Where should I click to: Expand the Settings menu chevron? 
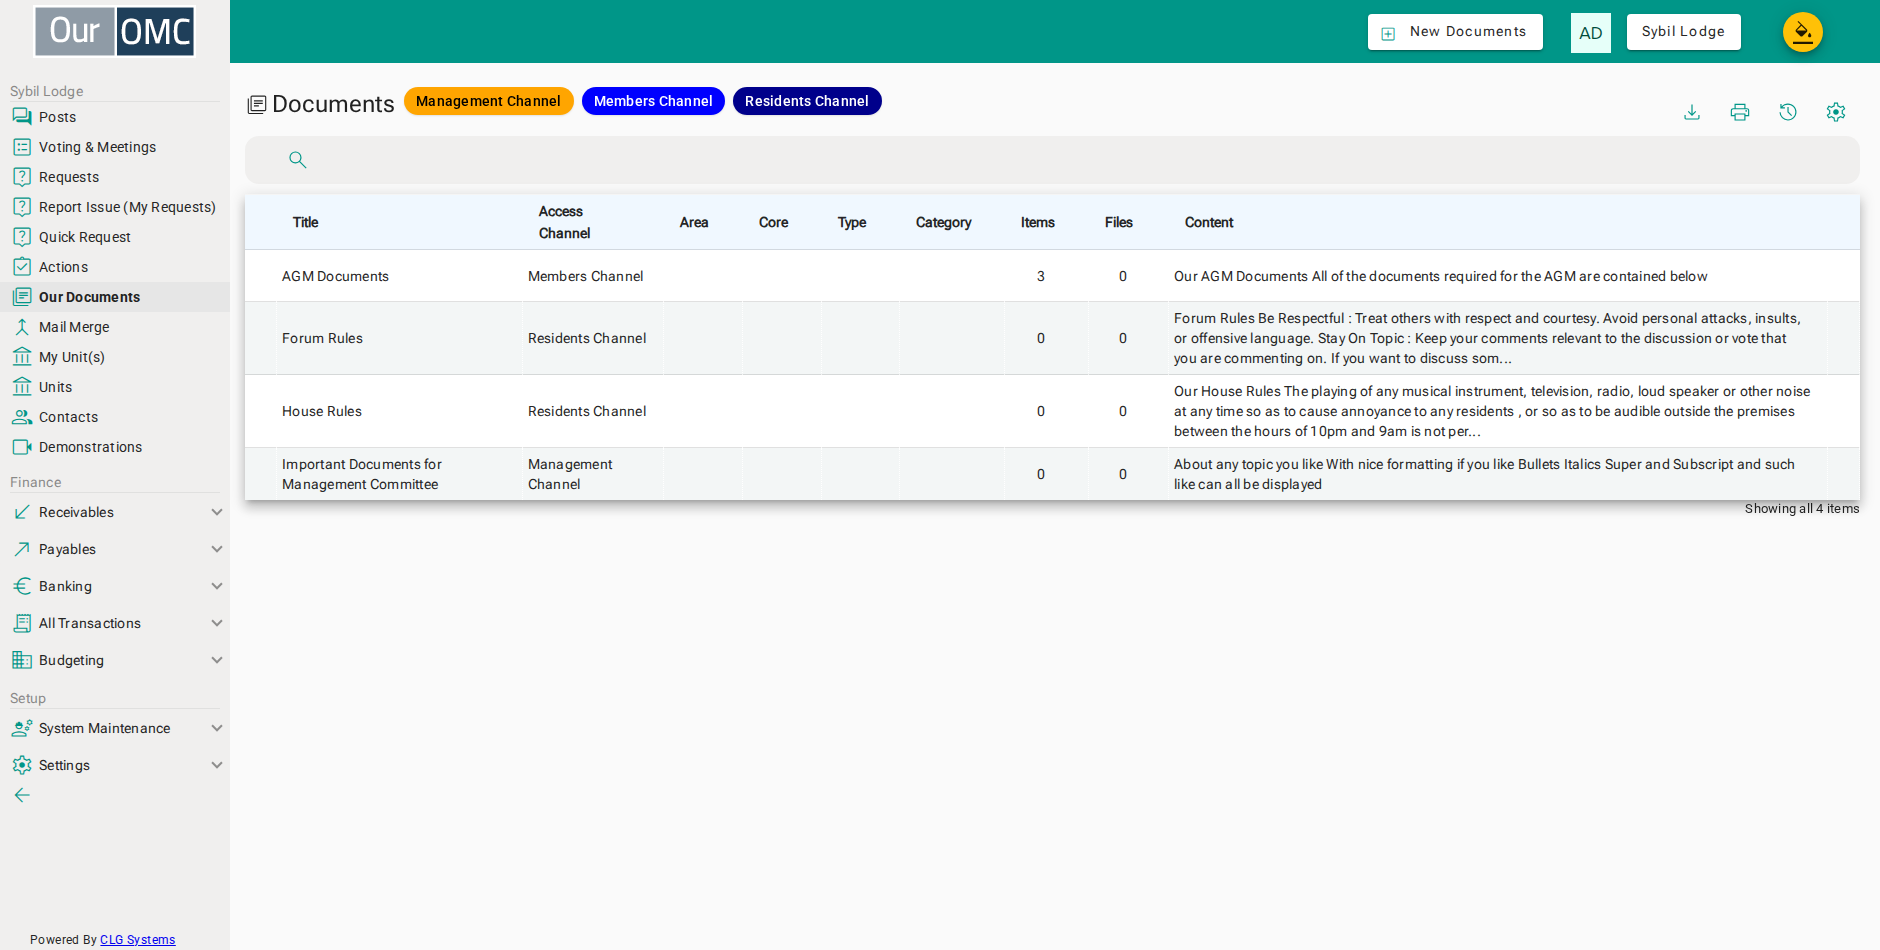(217, 765)
